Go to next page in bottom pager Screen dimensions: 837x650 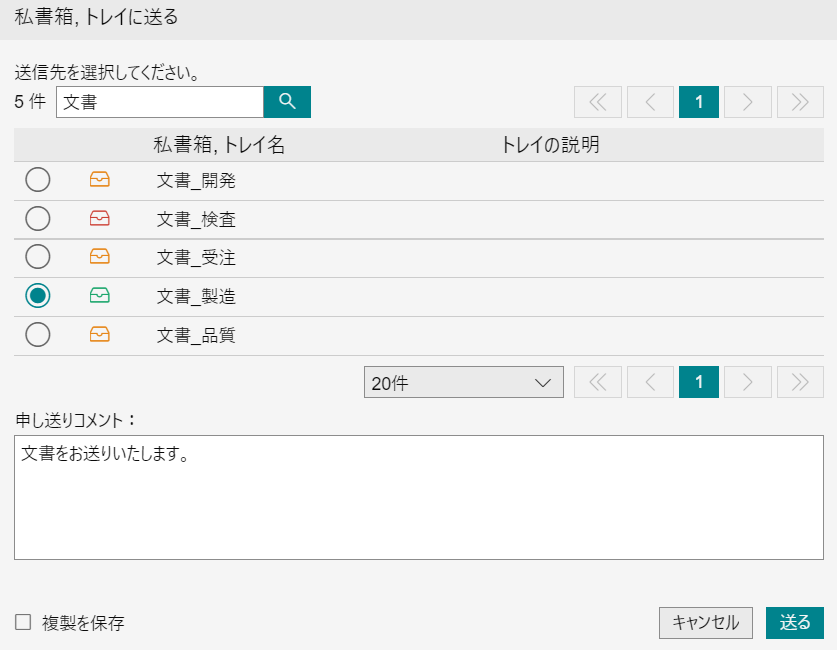click(x=748, y=382)
